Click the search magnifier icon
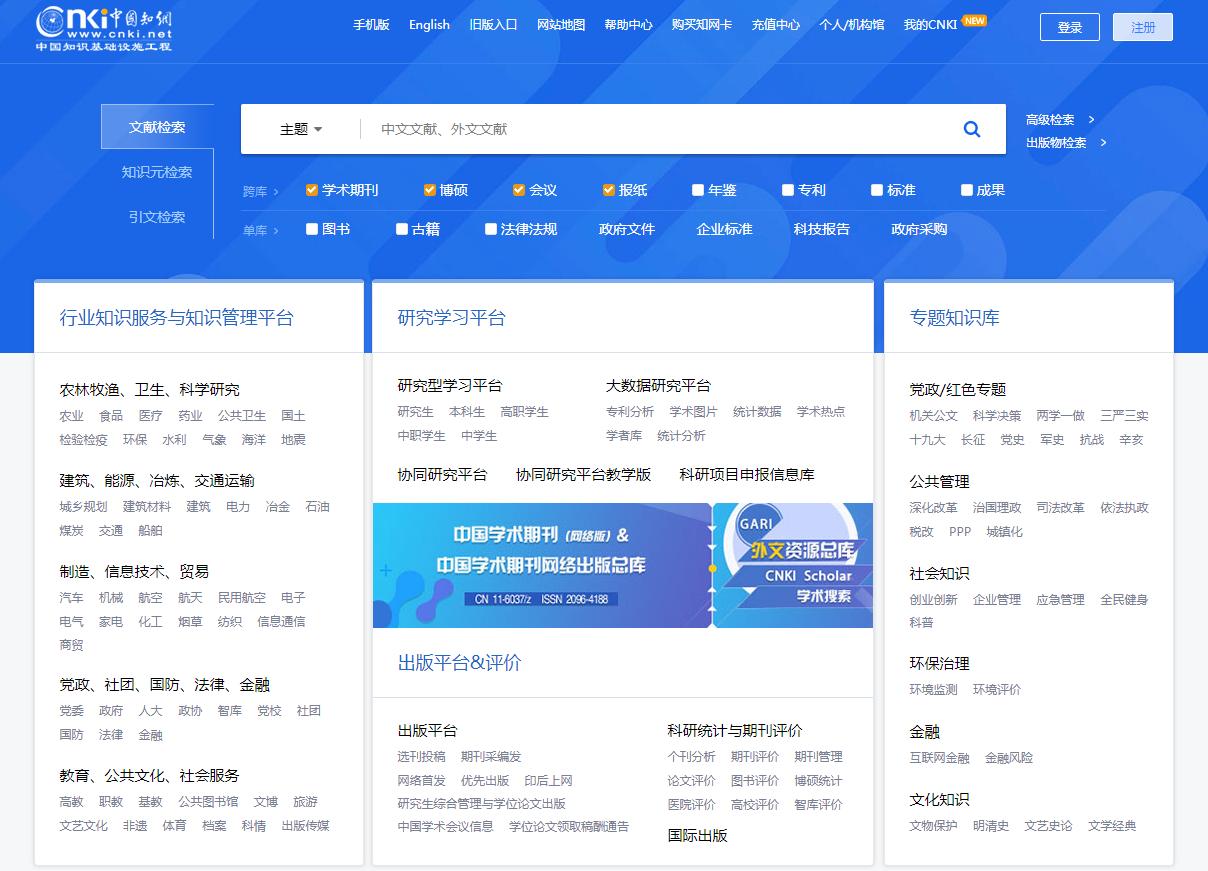Viewport: 1208px width, 871px height. [x=971, y=128]
